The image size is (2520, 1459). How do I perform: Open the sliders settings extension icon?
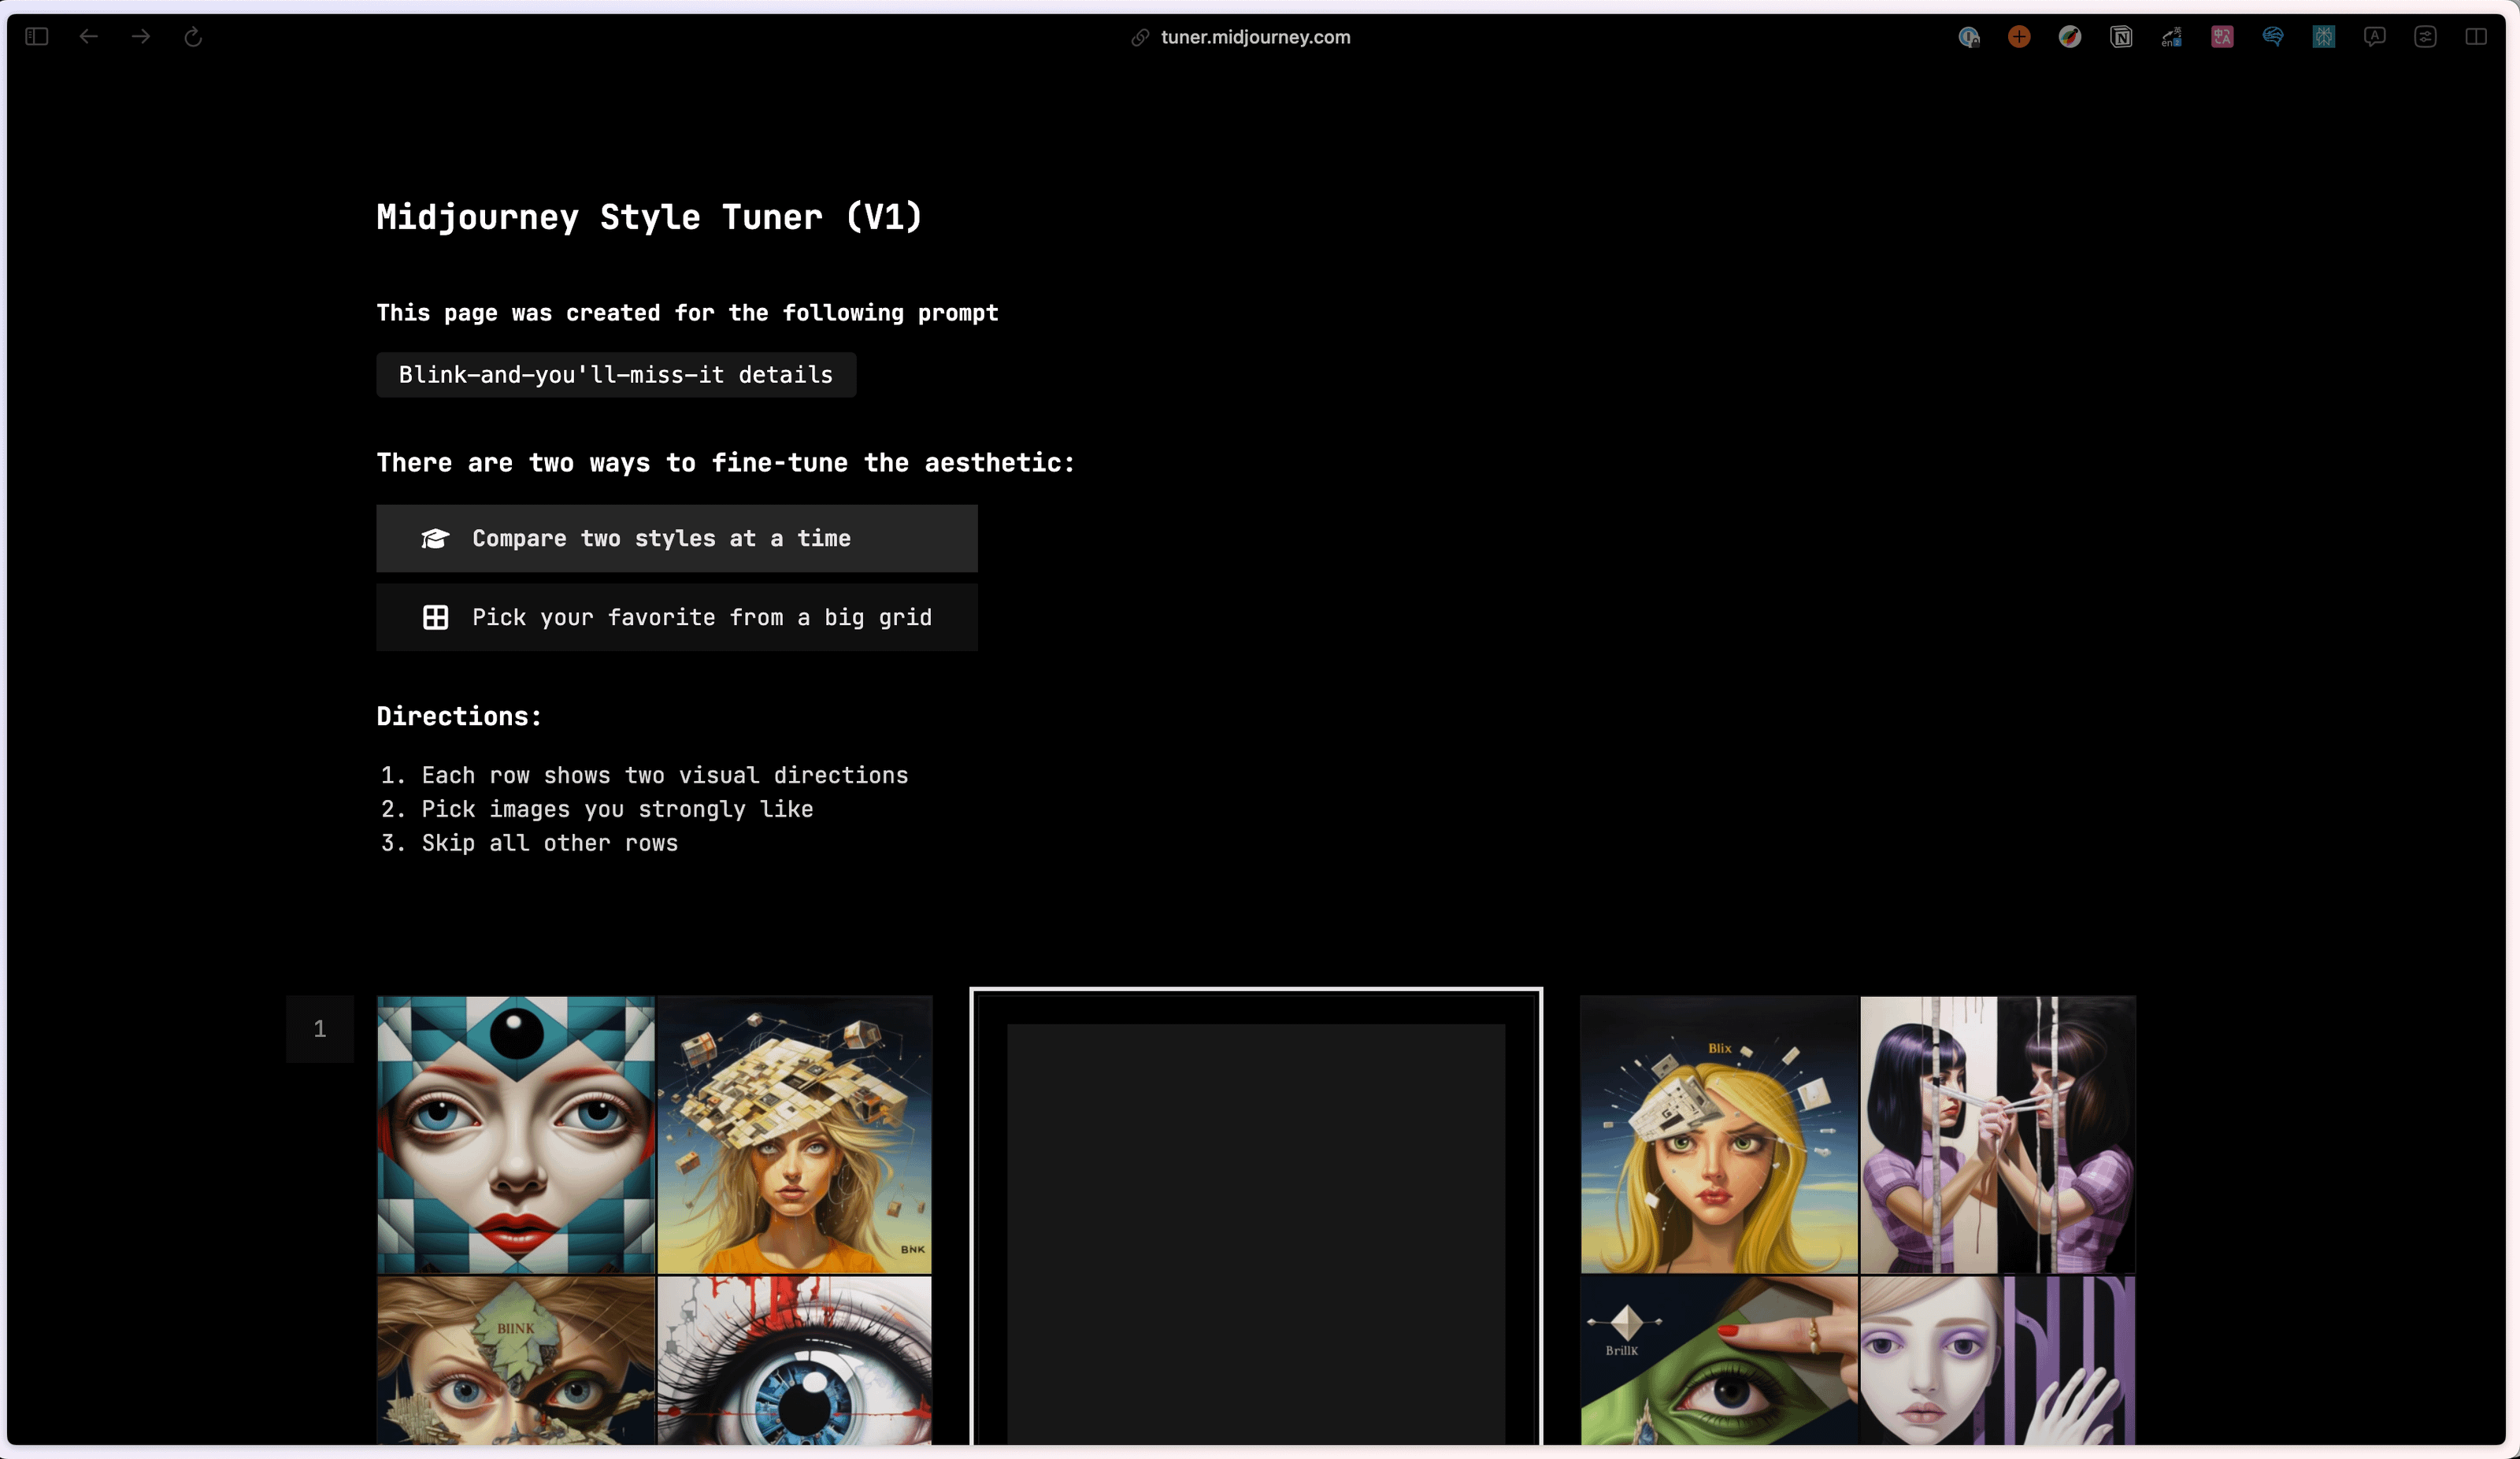(2425, 37)
